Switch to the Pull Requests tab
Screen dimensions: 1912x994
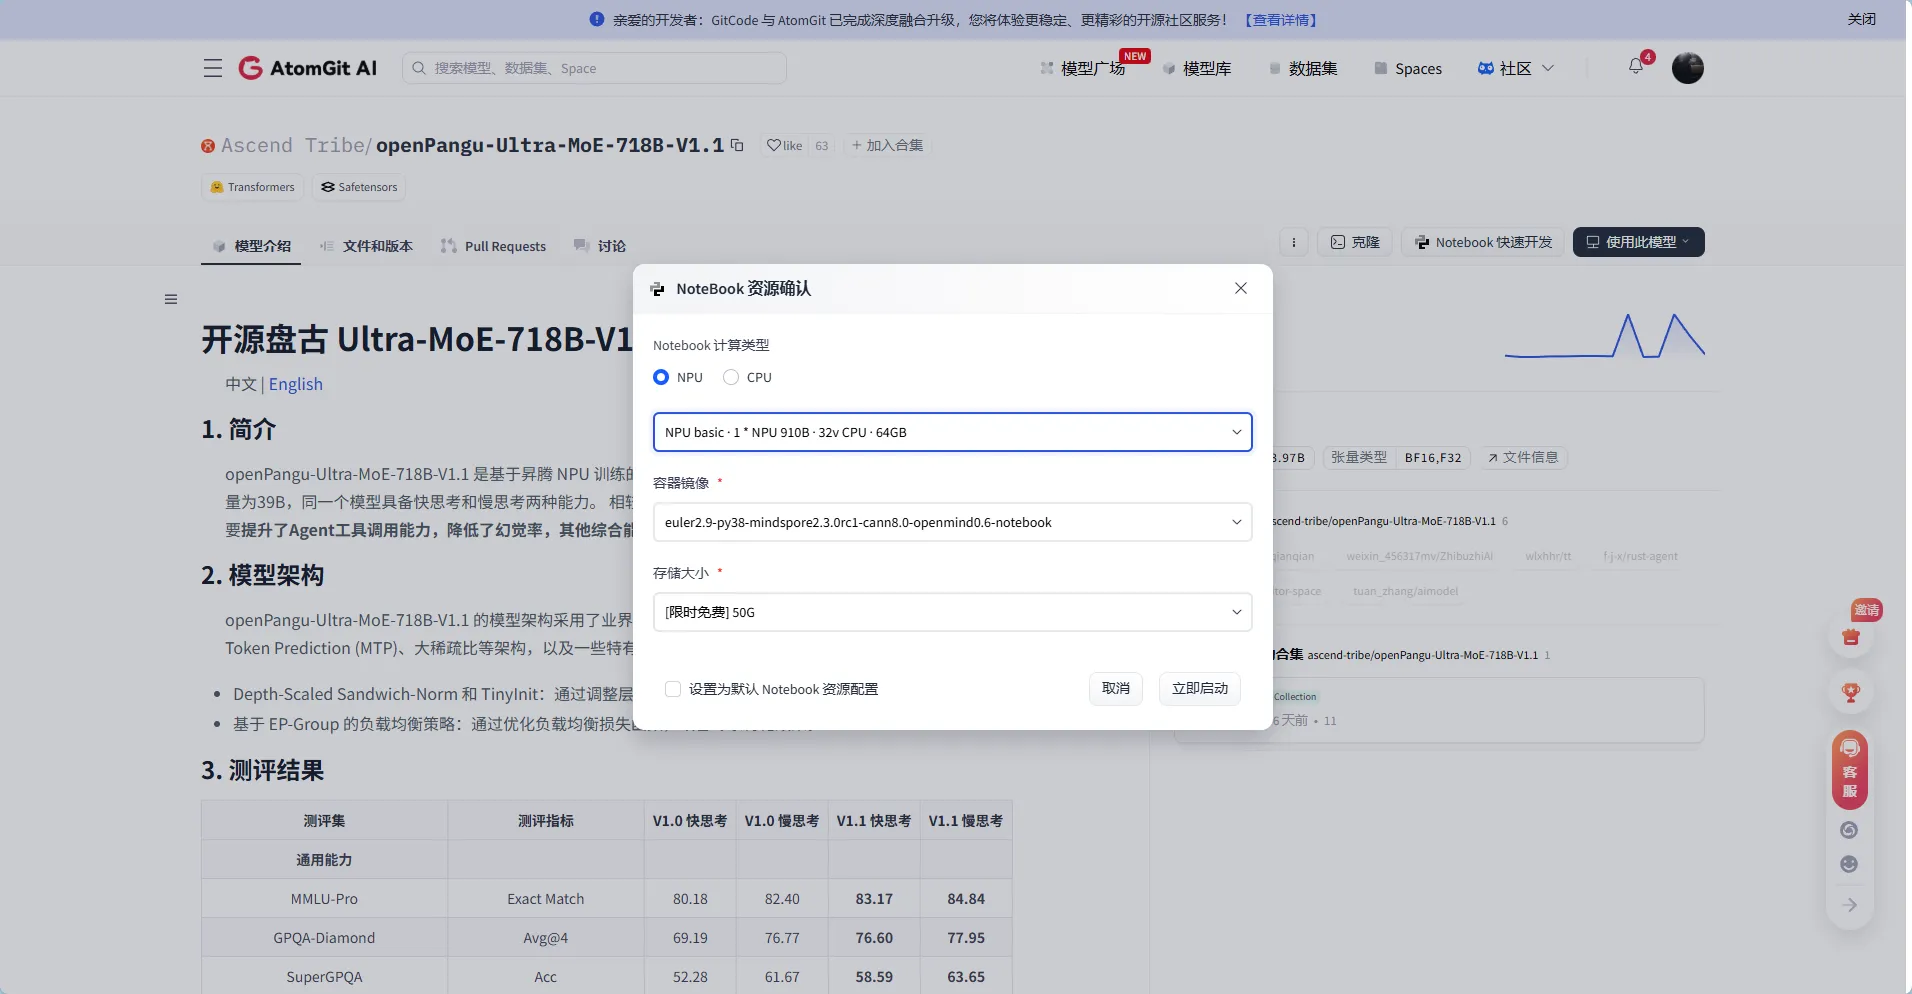pyautogui.click(x=494, y=246)
